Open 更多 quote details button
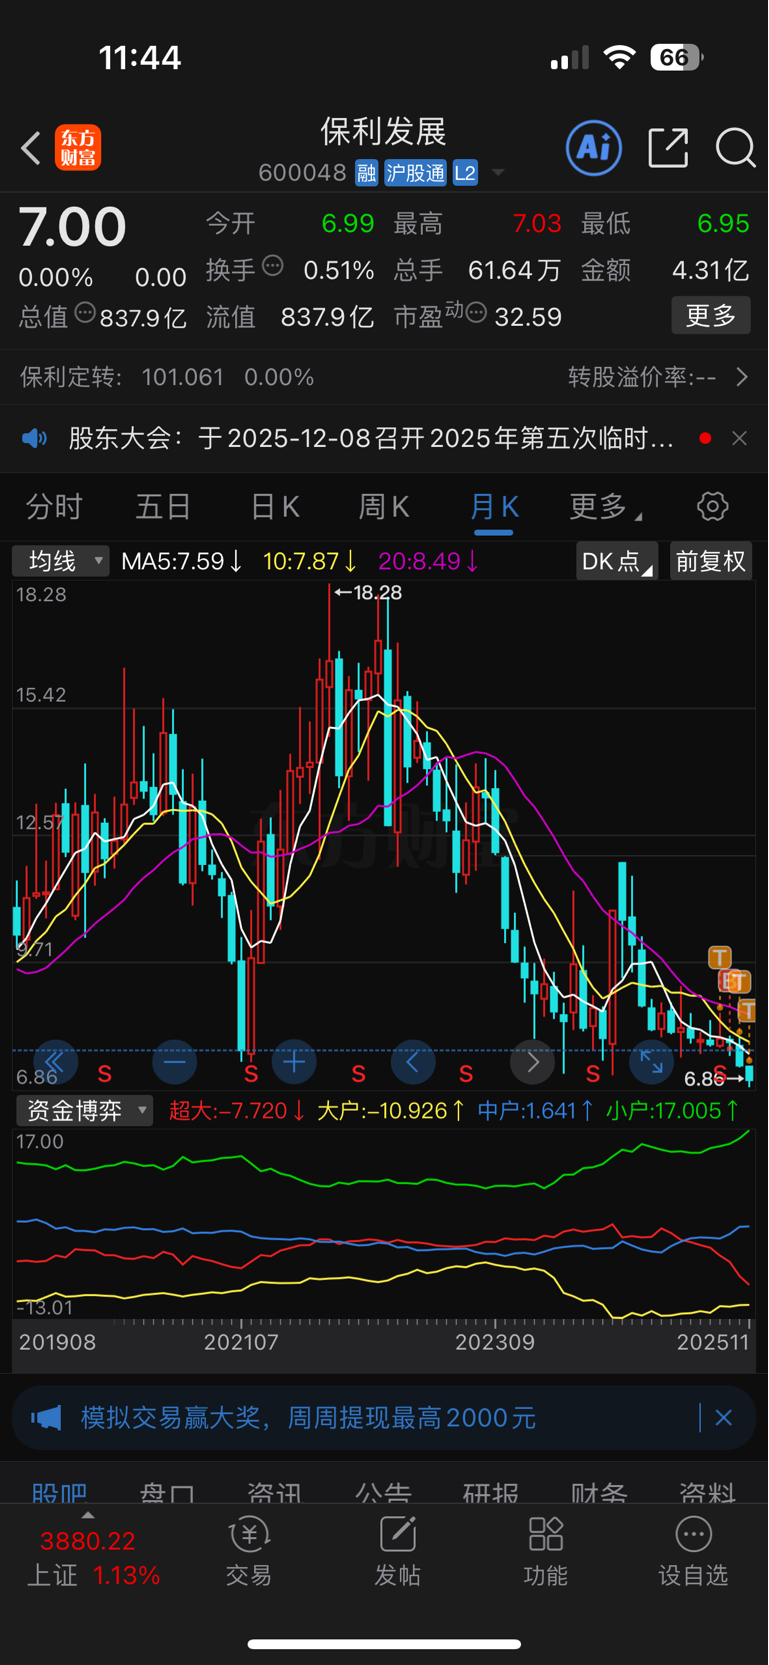This screenshot has height=1665, width=769. (711, 316)
